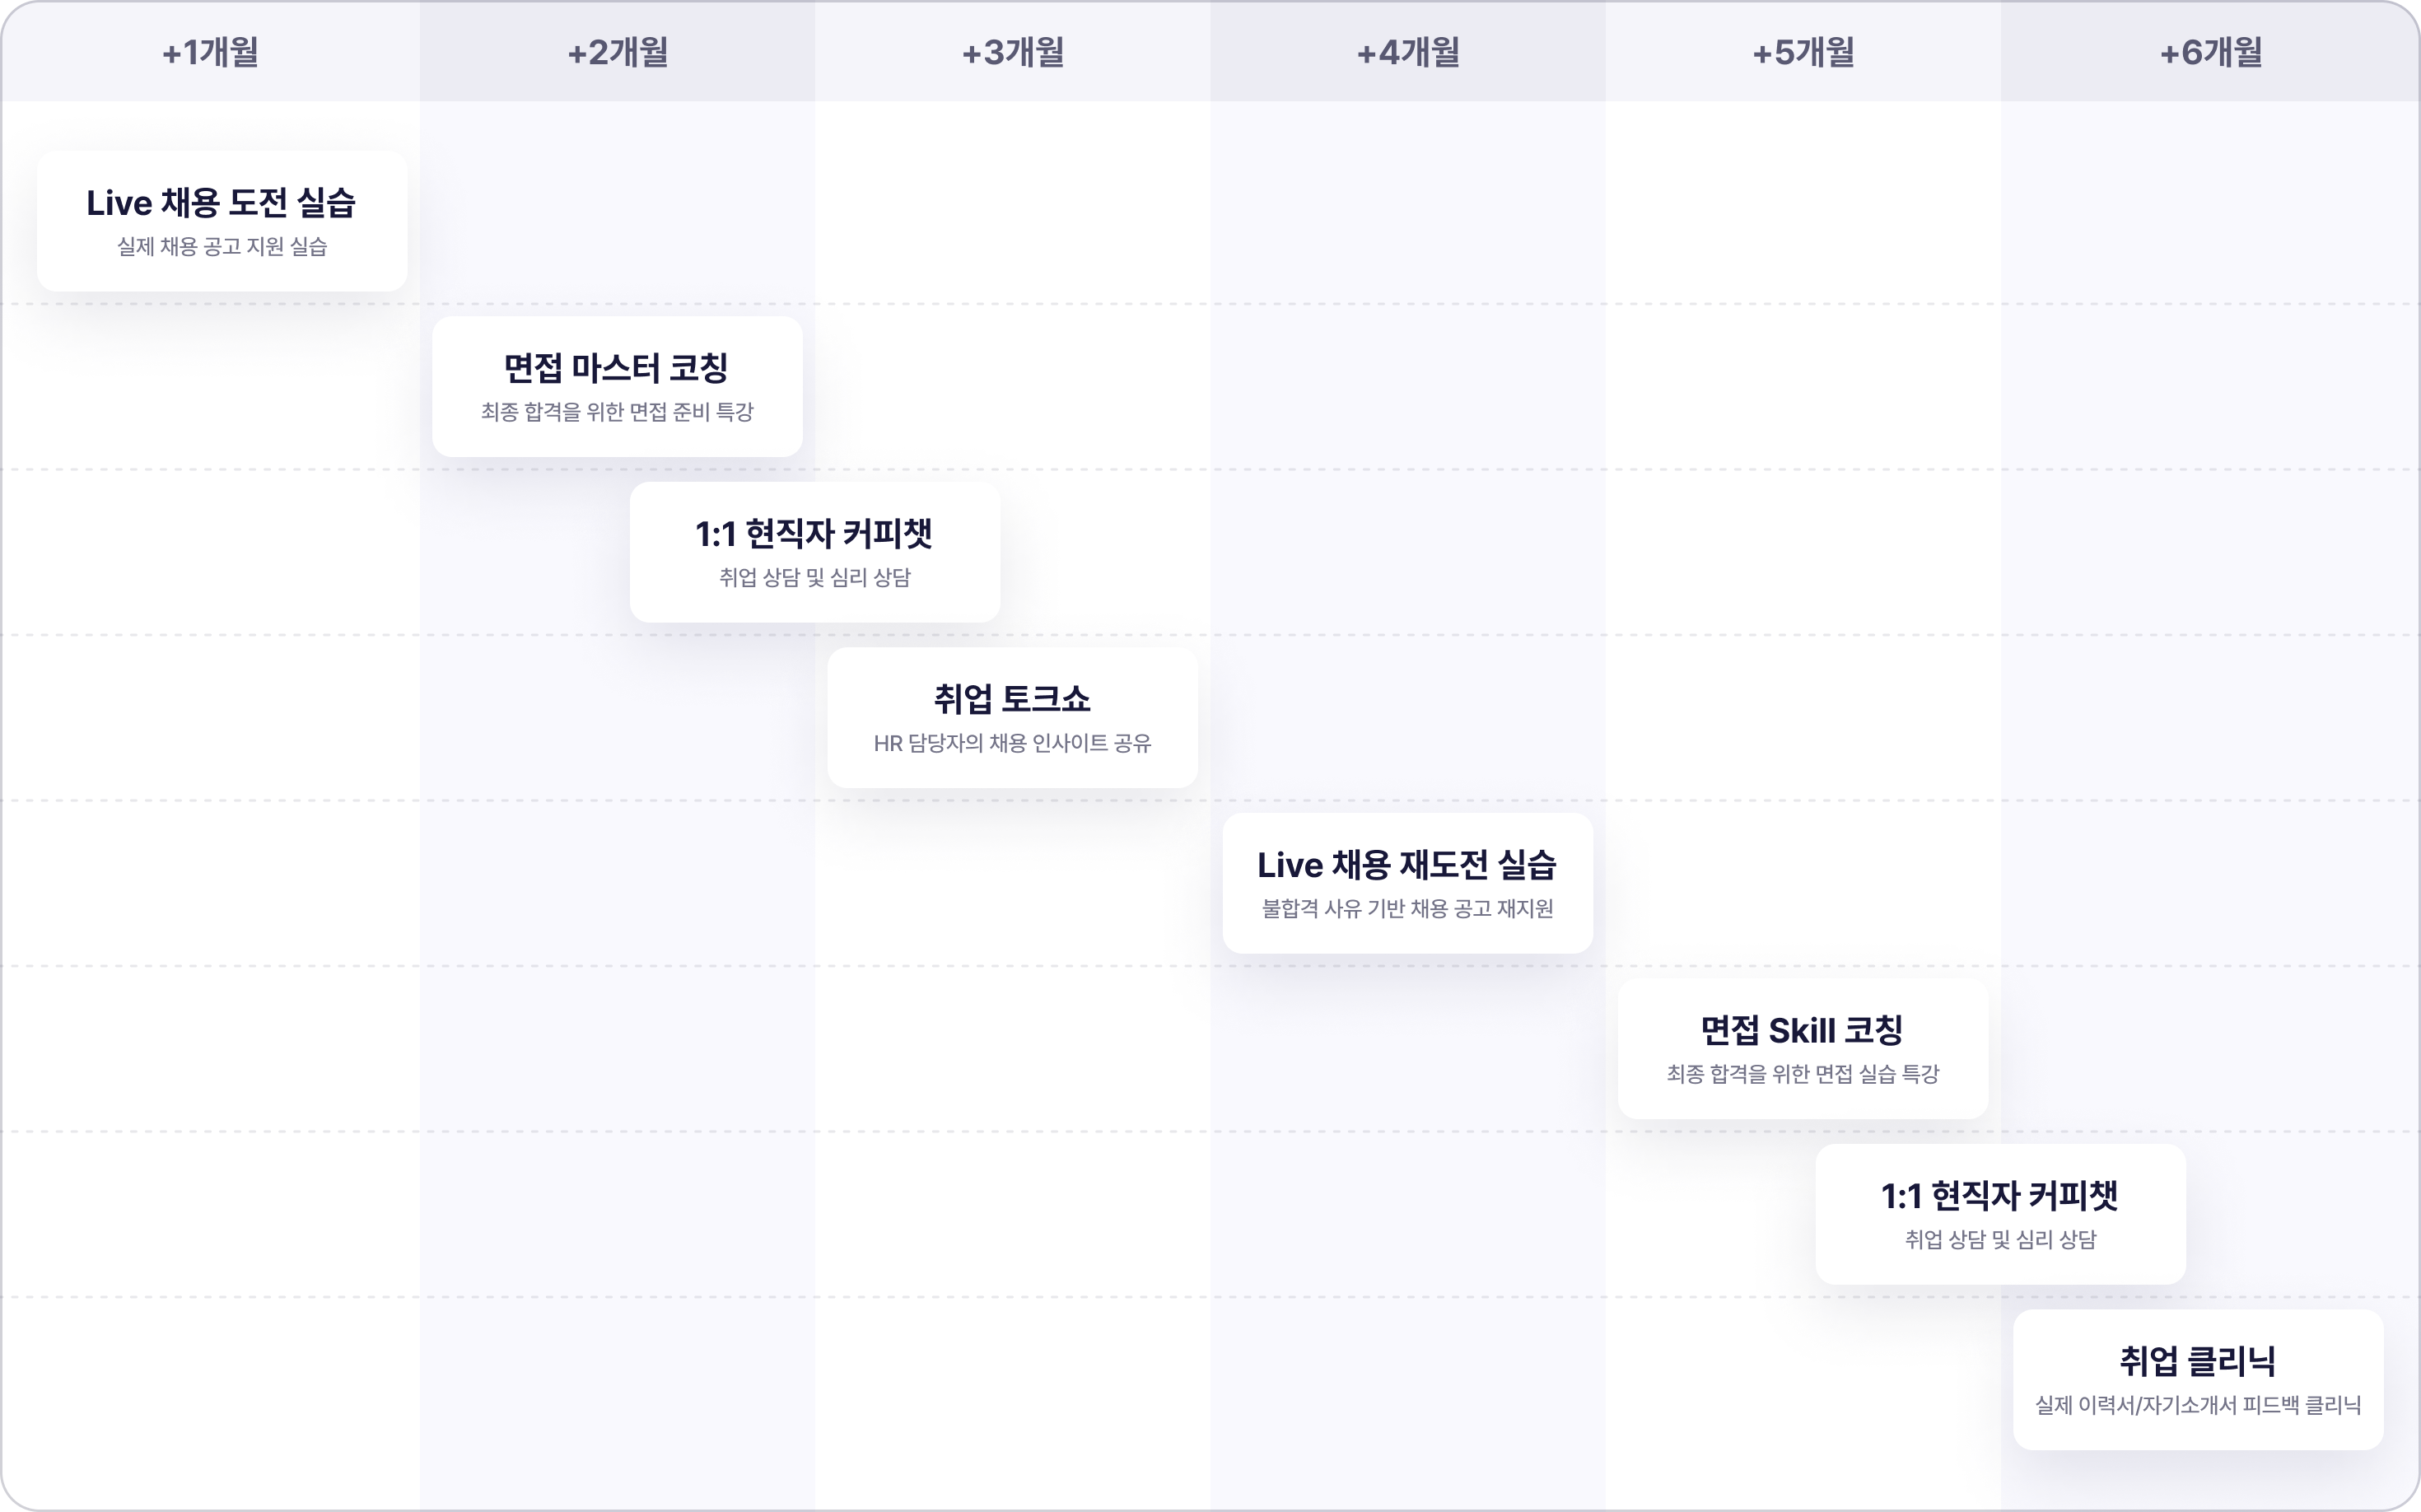Select the +1개월 column header

click(210, 52)
